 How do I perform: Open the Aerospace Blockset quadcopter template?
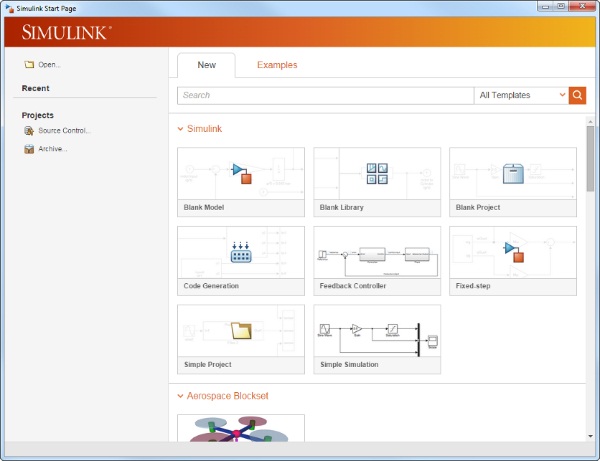241,428
